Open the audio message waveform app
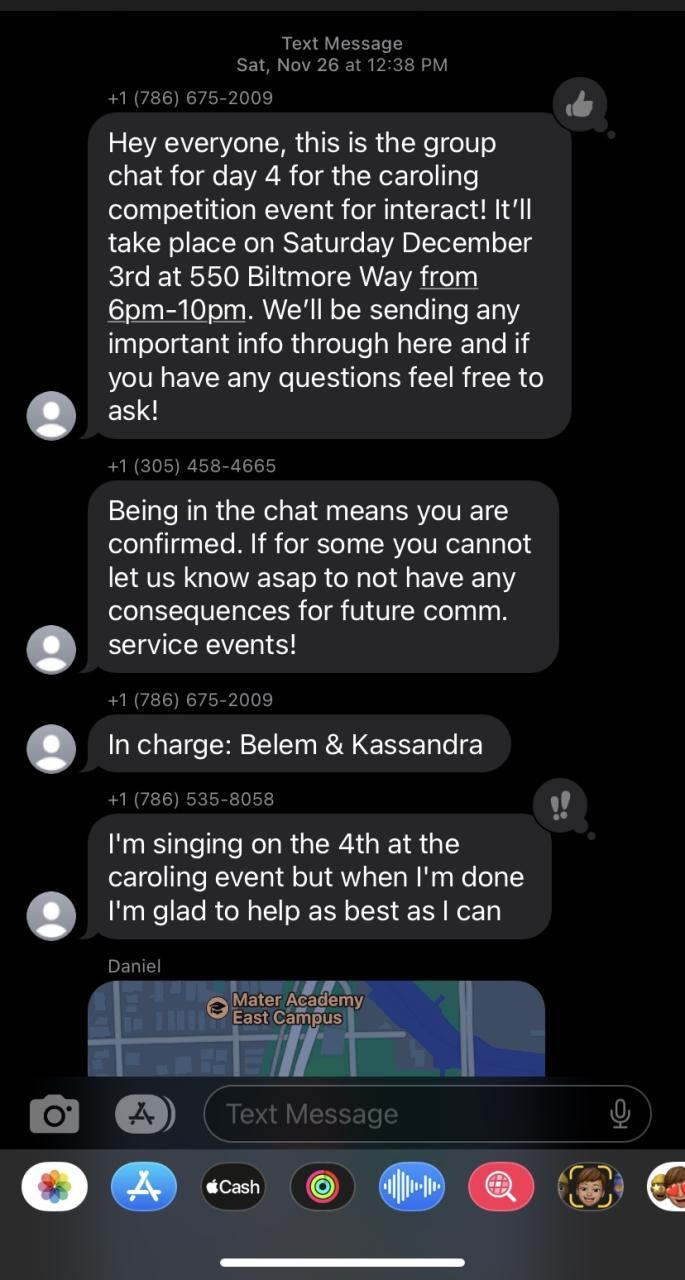 pos(411,1187)
